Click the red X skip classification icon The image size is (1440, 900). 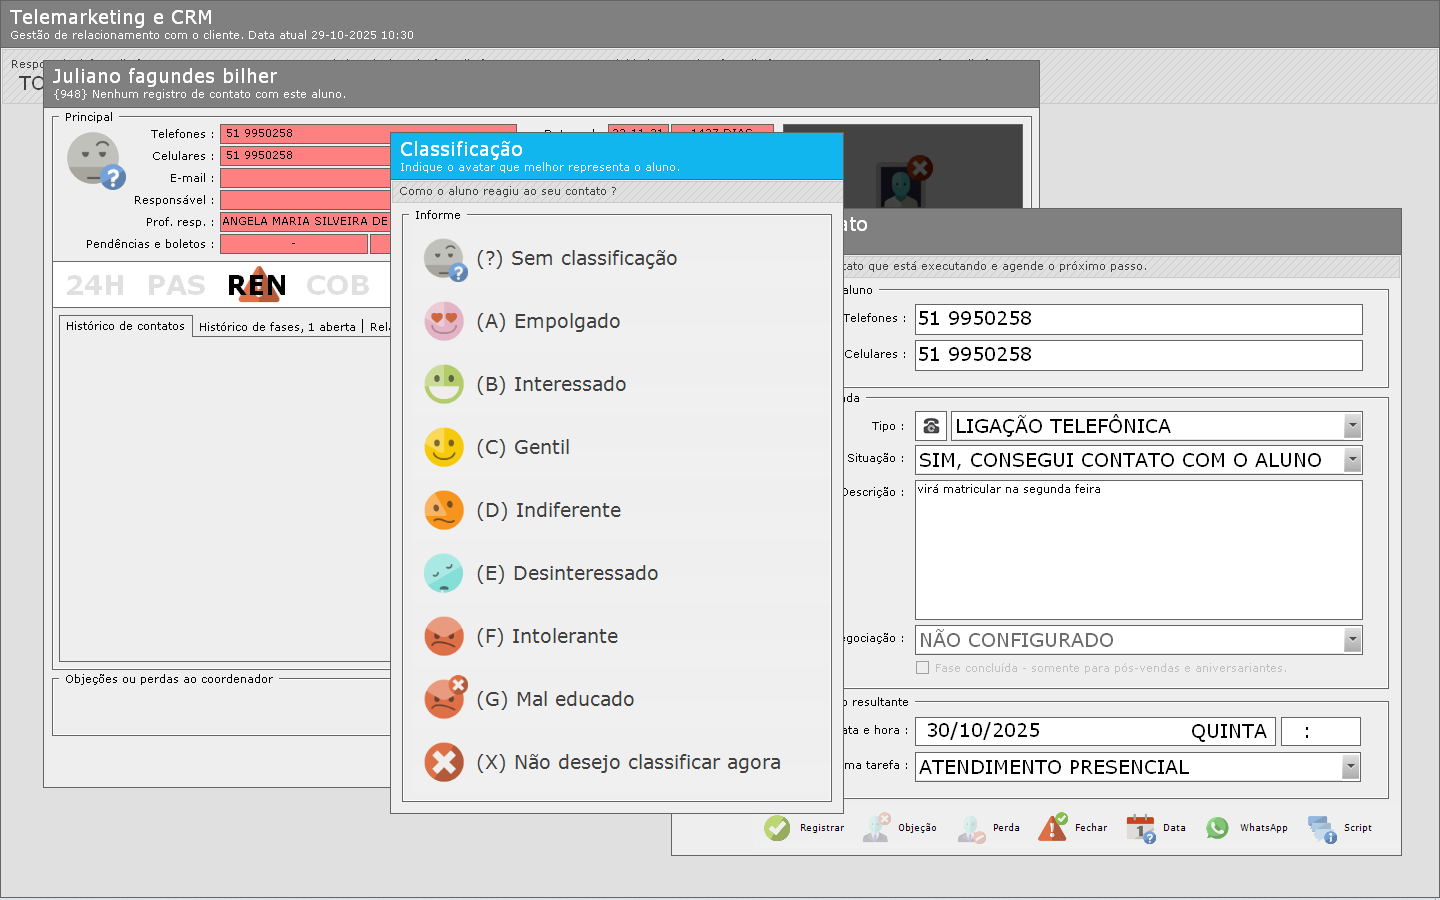(444, 762)
